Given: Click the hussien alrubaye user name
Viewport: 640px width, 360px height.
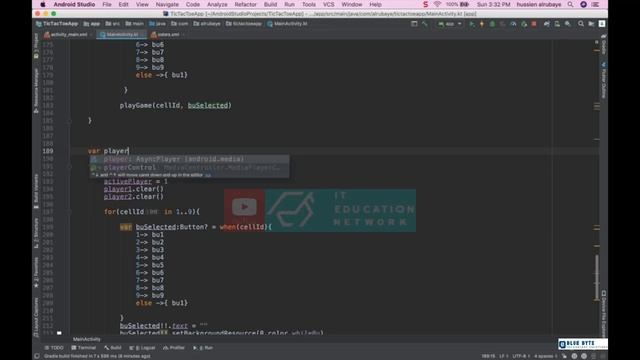Looking at the screenshot, I should pos(539,4).
